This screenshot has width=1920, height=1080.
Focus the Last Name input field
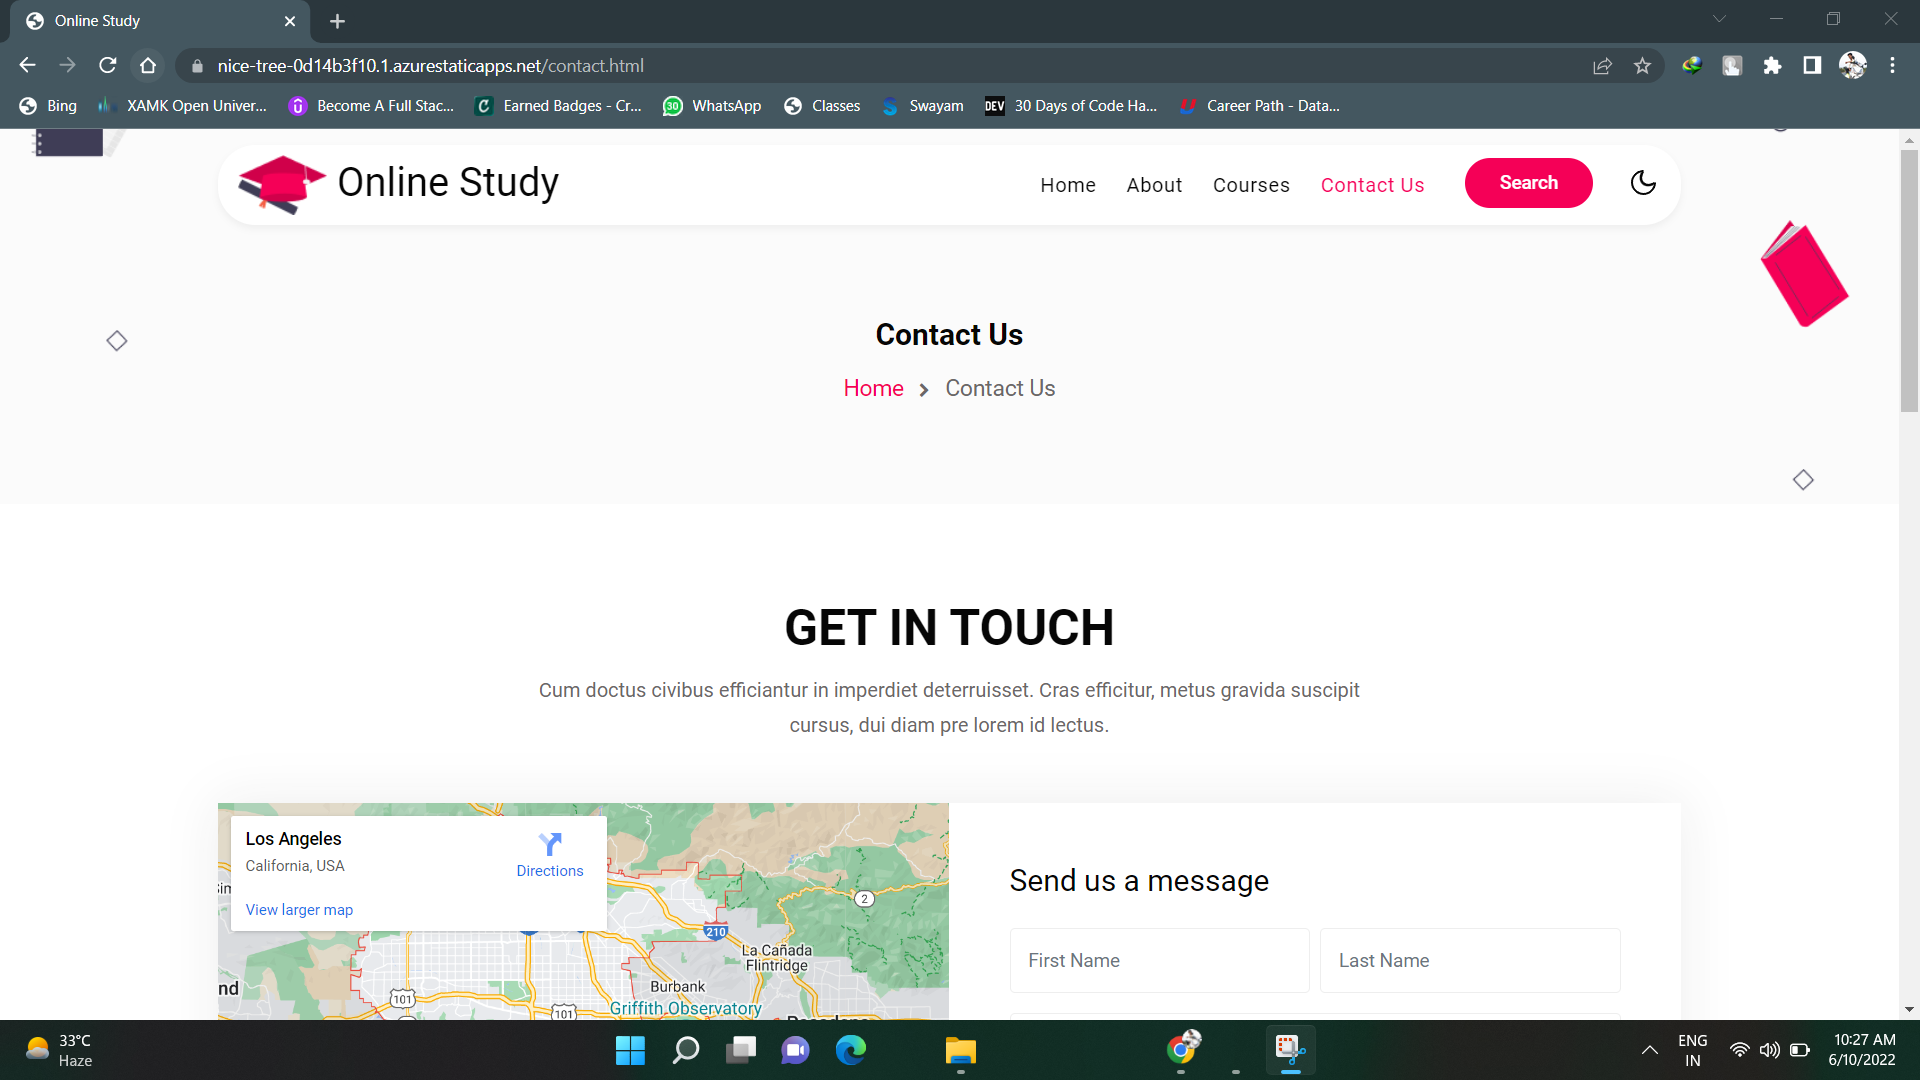point(1470,960)
